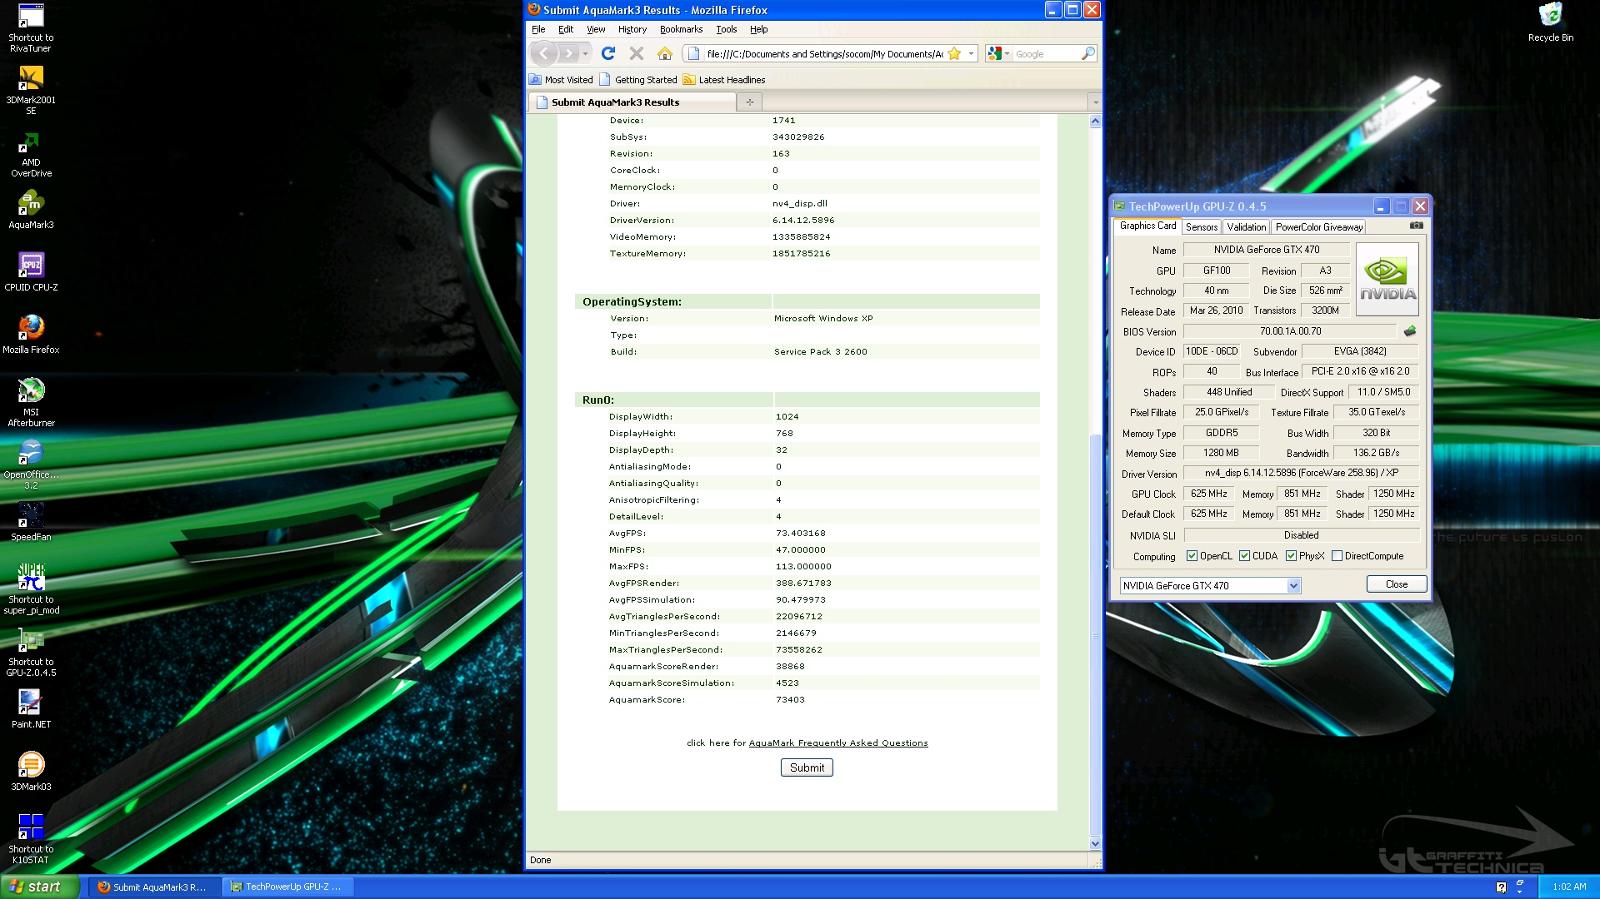
Task: Enable the DirectCompute checkbox
Action: [x=1337, y=556]
